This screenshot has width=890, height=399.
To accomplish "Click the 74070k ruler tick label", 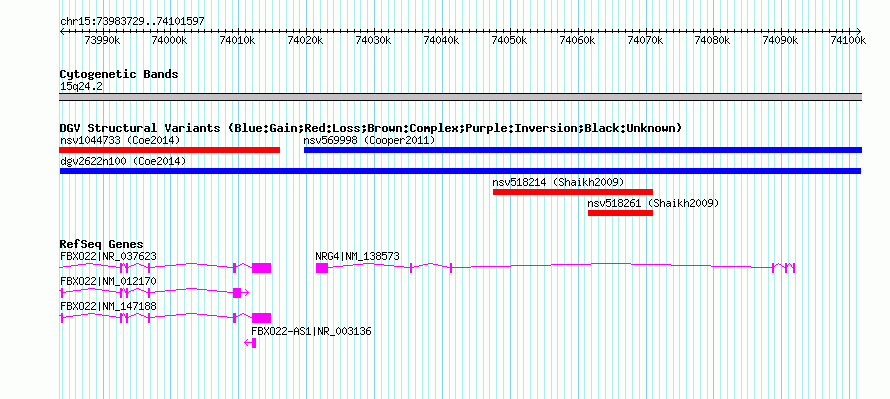I will tap(645, 41).
